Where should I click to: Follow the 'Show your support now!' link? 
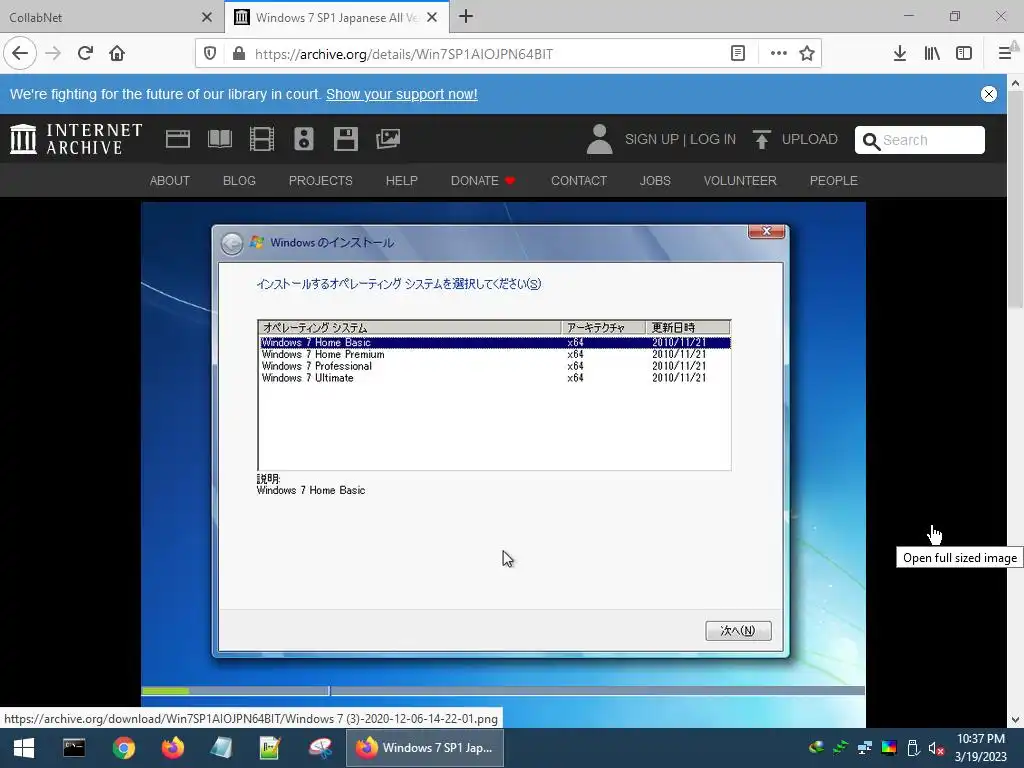(402, 94)
